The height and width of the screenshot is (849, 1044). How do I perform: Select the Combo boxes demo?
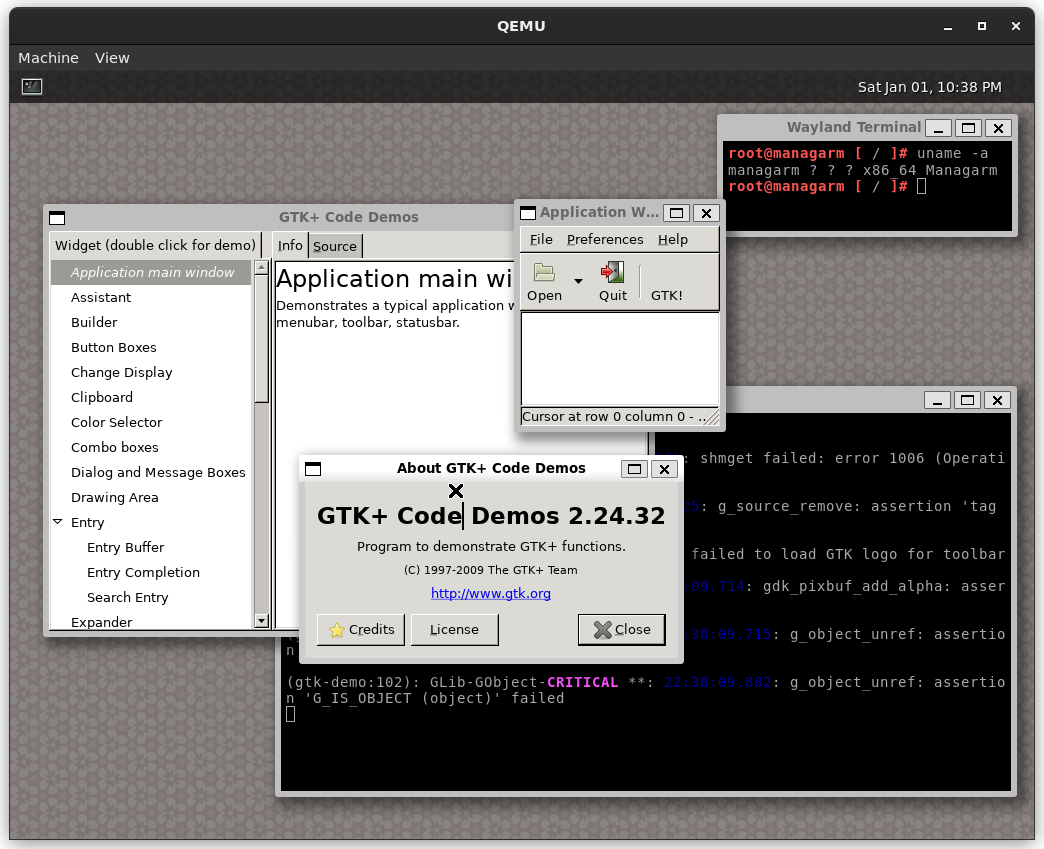[152, 447]
